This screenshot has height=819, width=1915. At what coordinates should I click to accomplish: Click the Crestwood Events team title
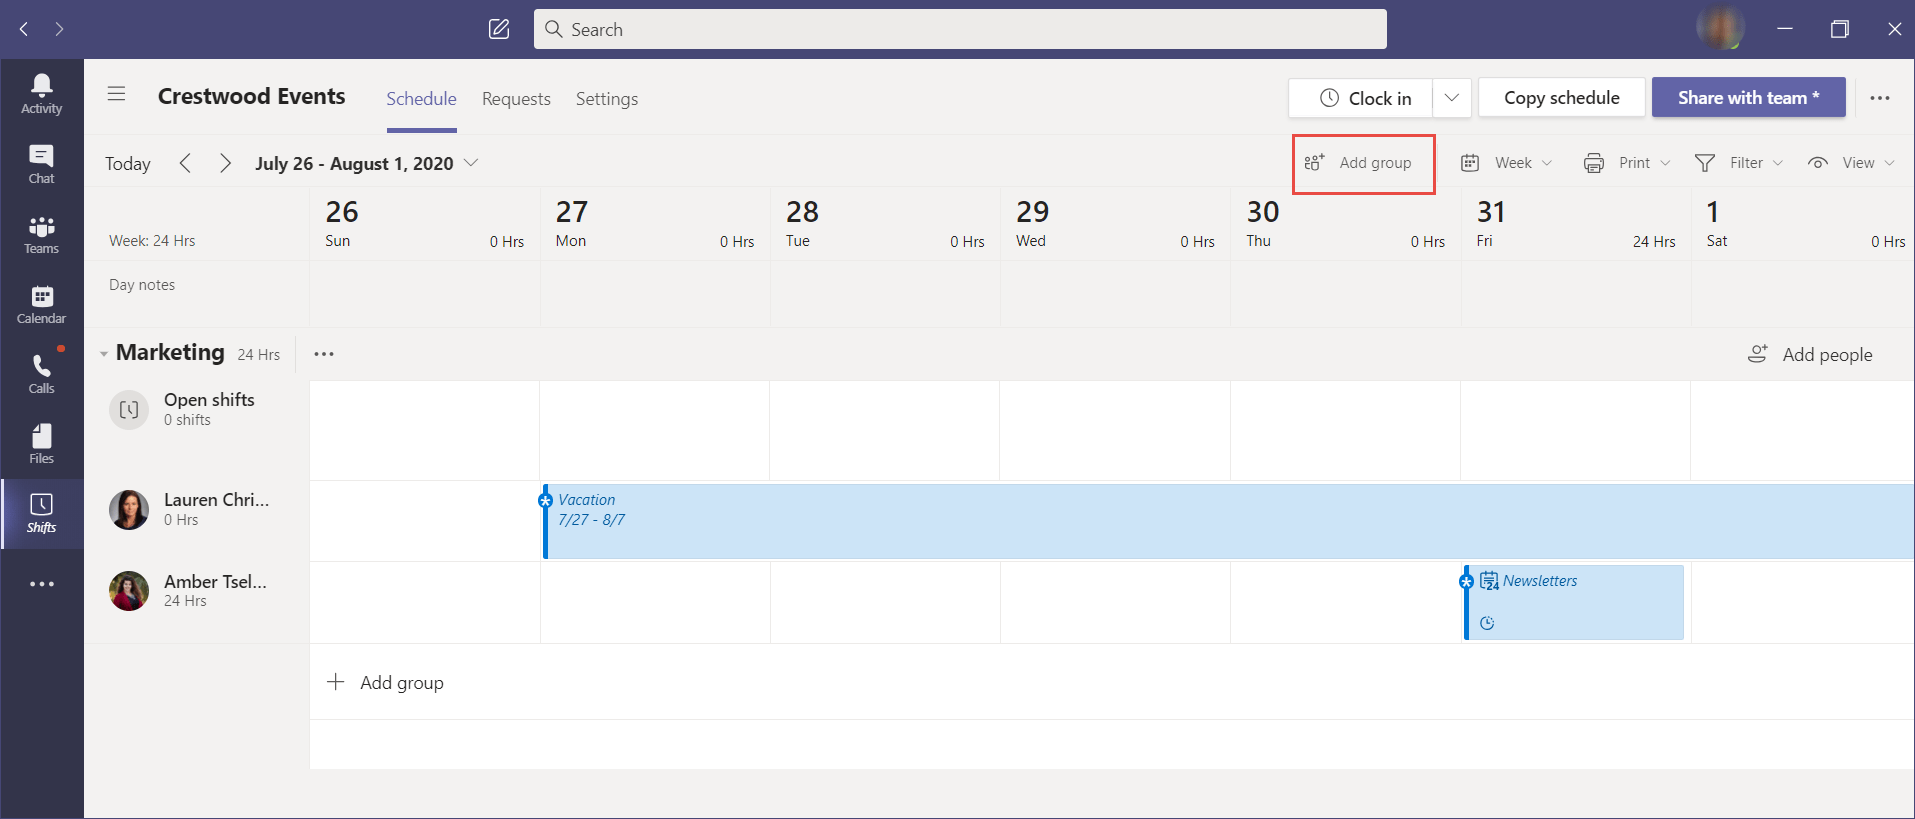point(252,97)
